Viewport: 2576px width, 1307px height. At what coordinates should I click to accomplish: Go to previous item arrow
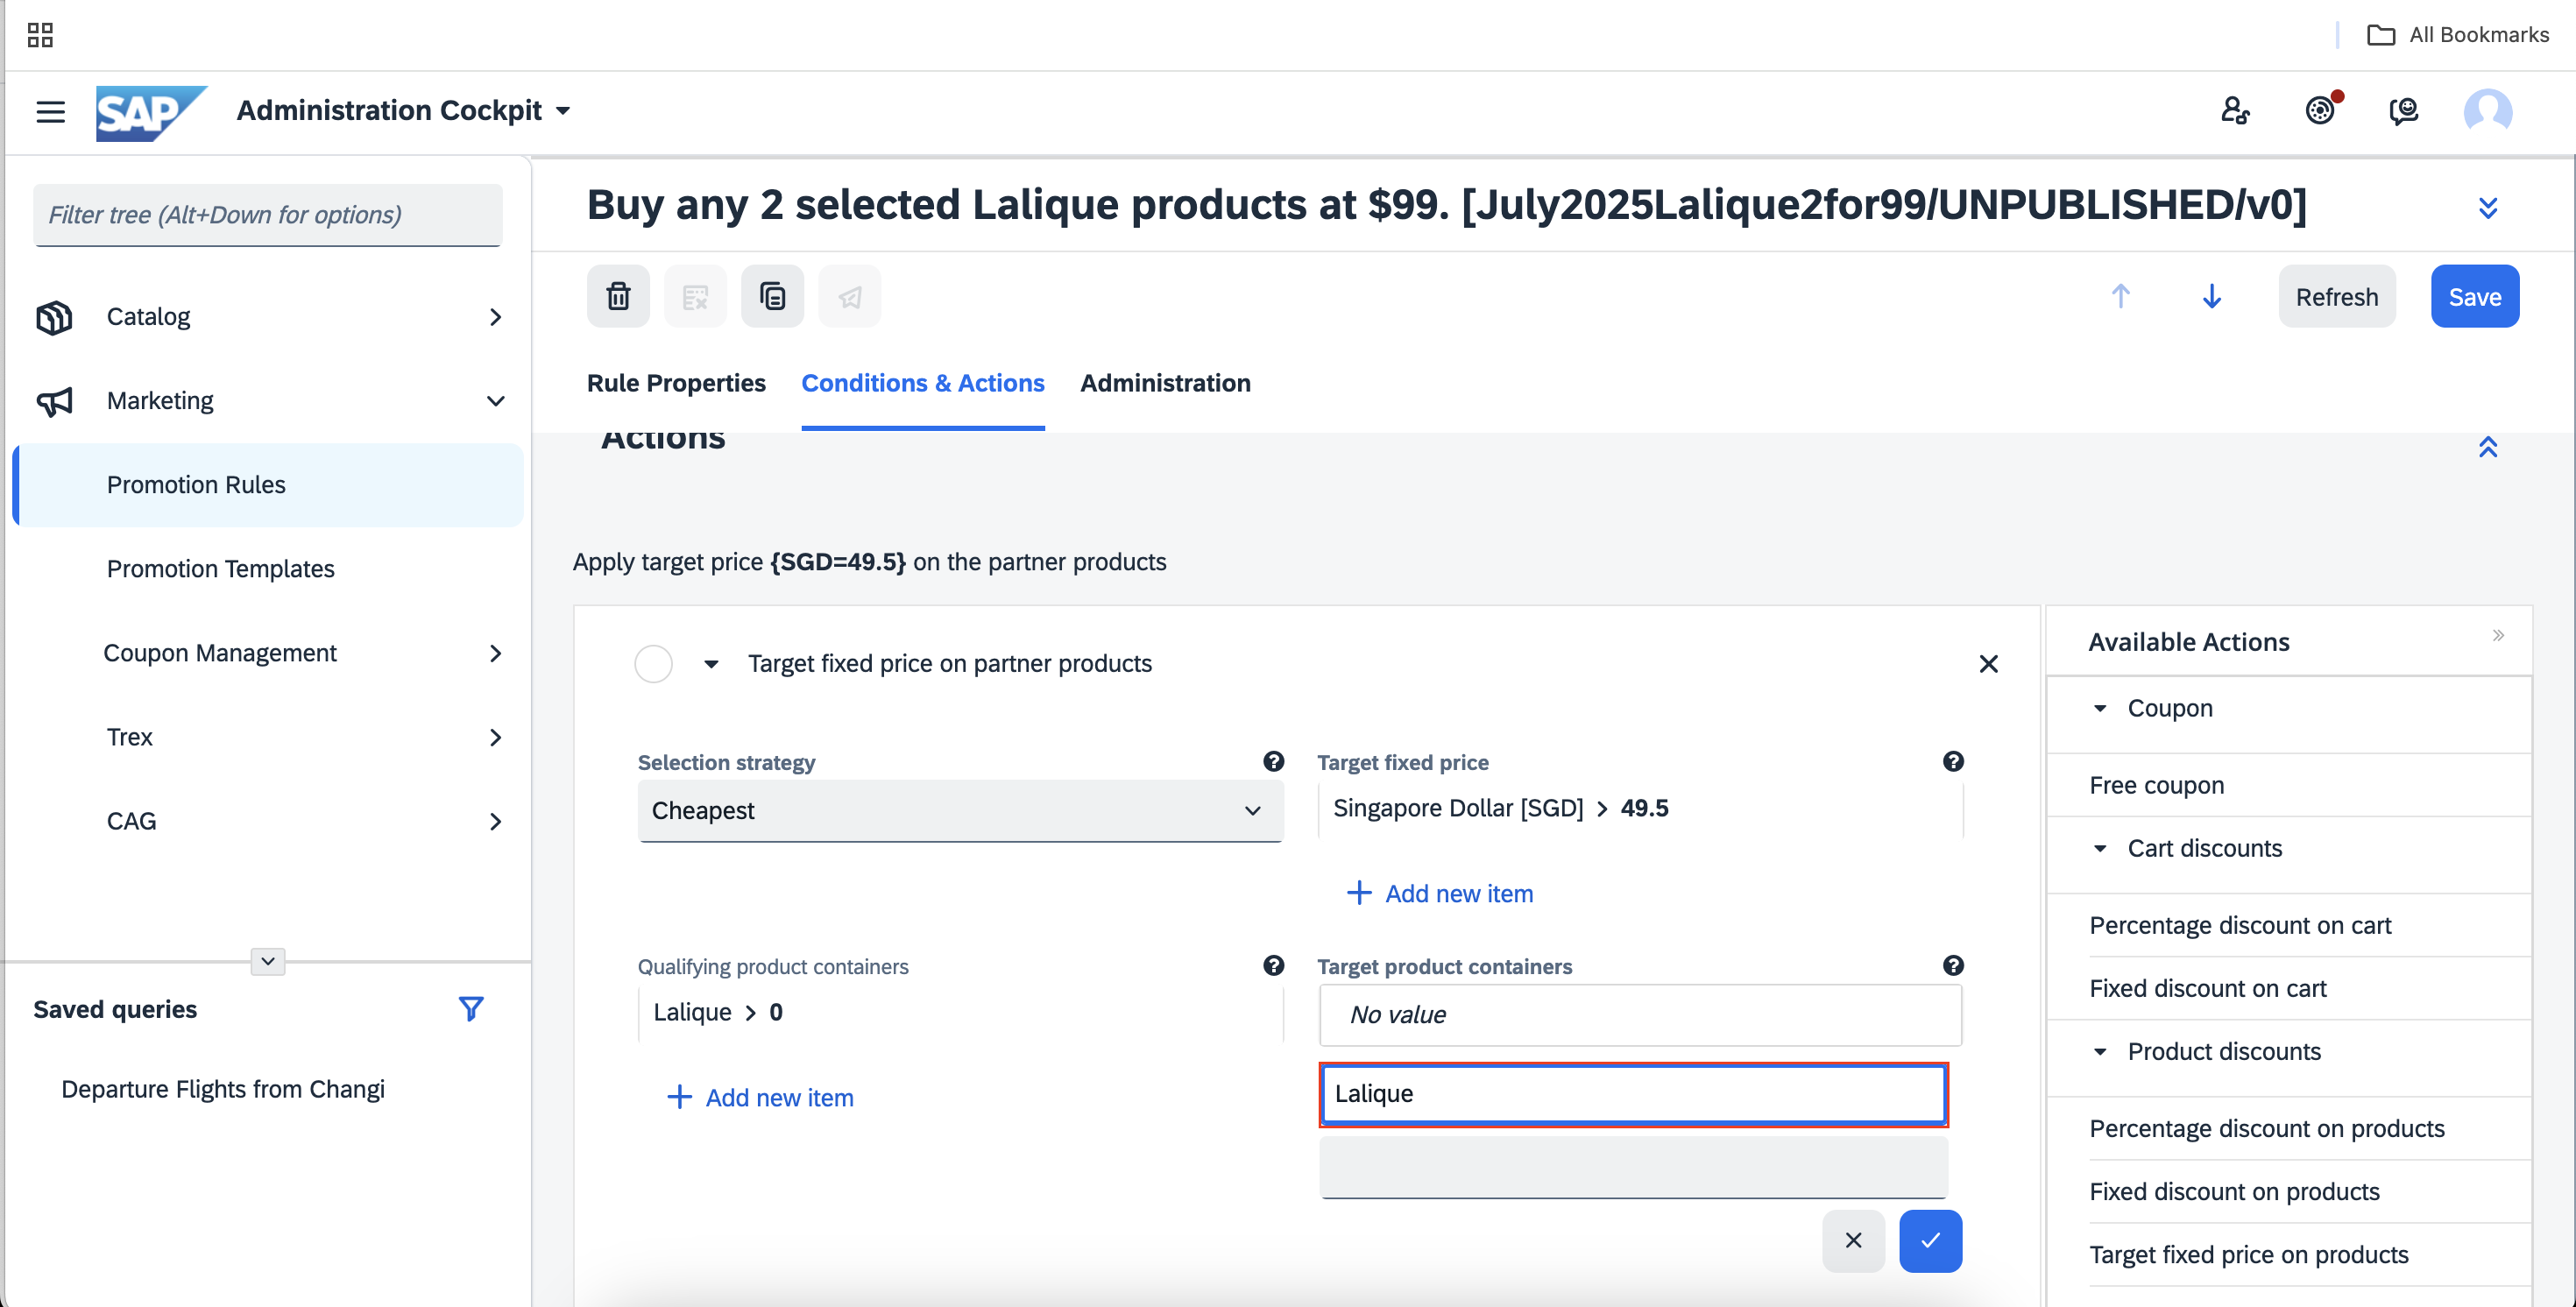pyautogui.click(x=2120, y=296)
